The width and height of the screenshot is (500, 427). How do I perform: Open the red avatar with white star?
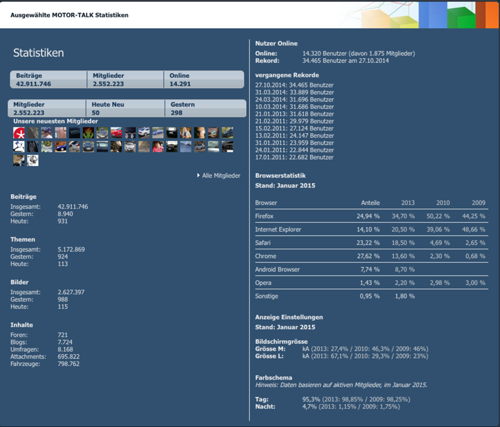(x=19, y=133)
